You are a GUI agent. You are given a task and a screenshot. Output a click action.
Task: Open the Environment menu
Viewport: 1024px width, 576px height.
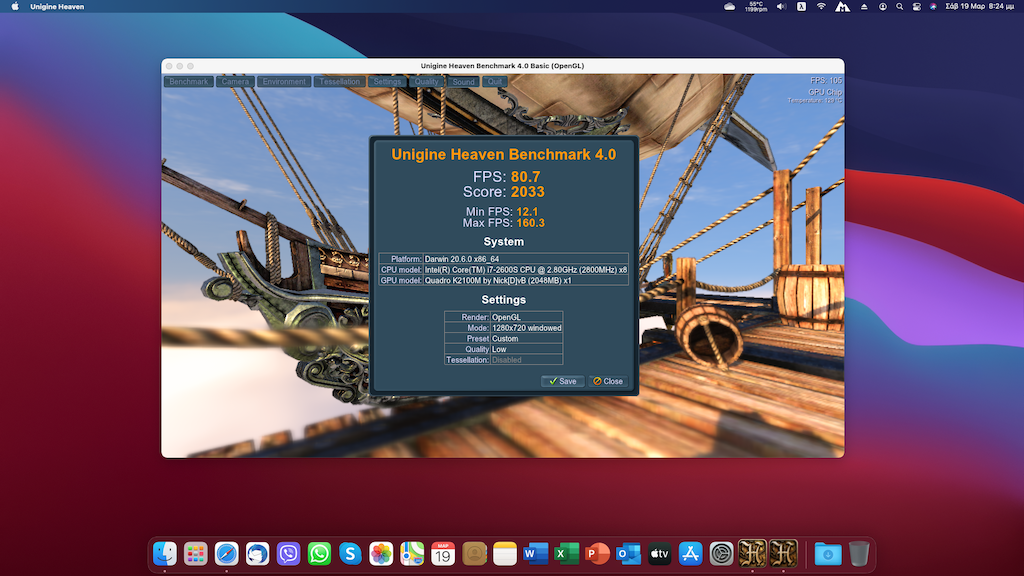point(284,82)
